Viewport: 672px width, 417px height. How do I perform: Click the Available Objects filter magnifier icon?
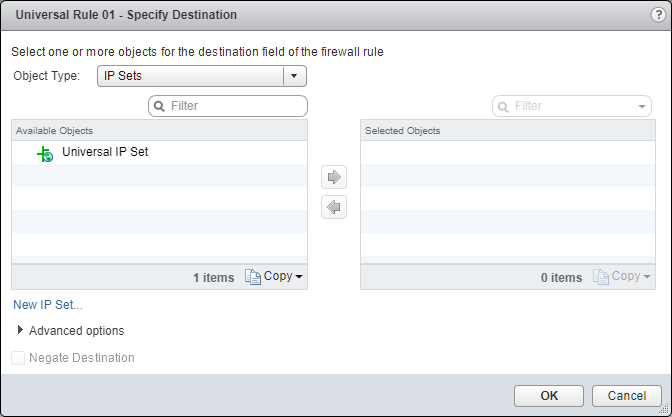160,106
